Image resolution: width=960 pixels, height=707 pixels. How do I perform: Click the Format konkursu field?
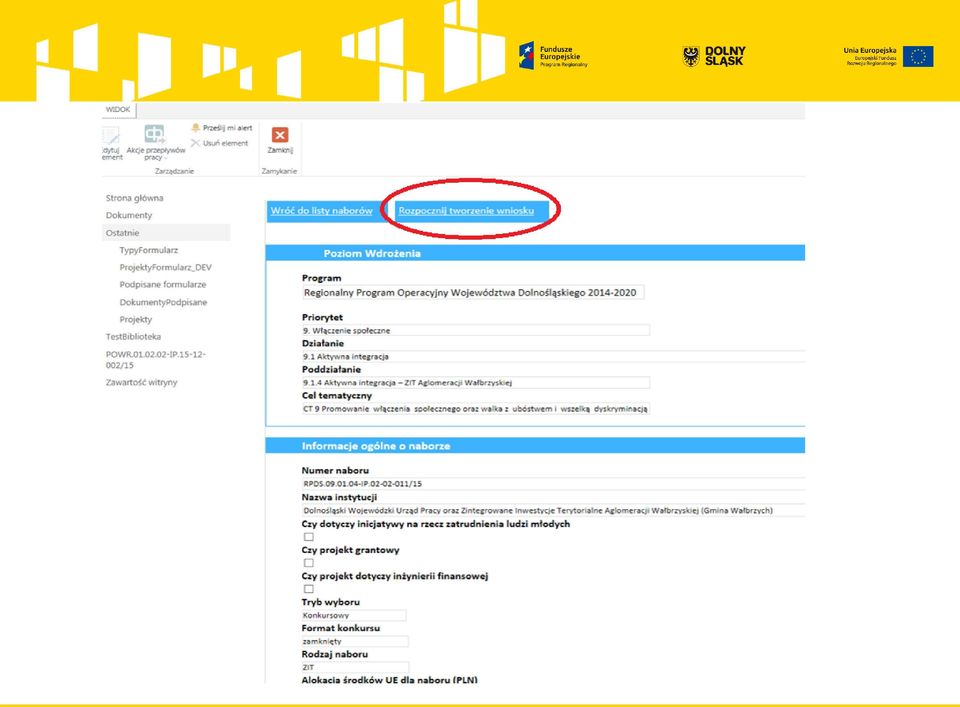pyautogui.click(x=354, y=642)
